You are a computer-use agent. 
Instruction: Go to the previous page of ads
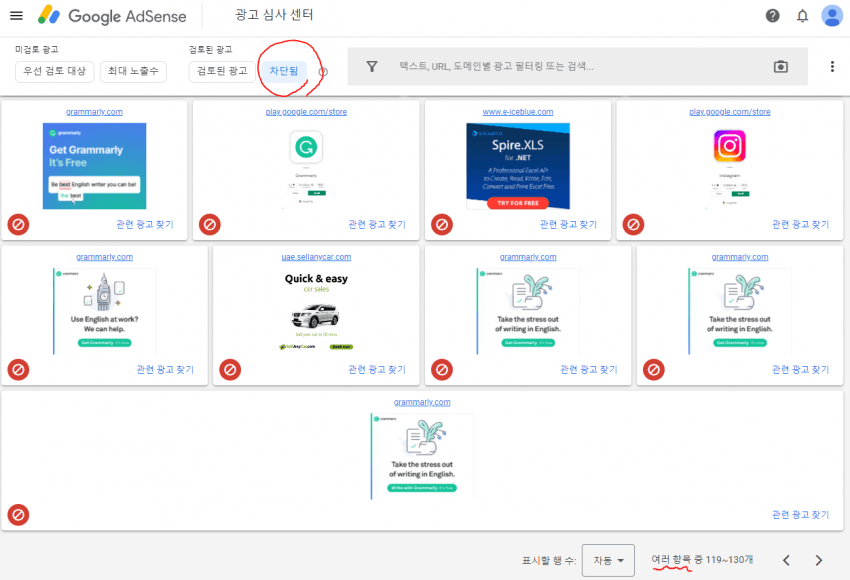[786, 560]
